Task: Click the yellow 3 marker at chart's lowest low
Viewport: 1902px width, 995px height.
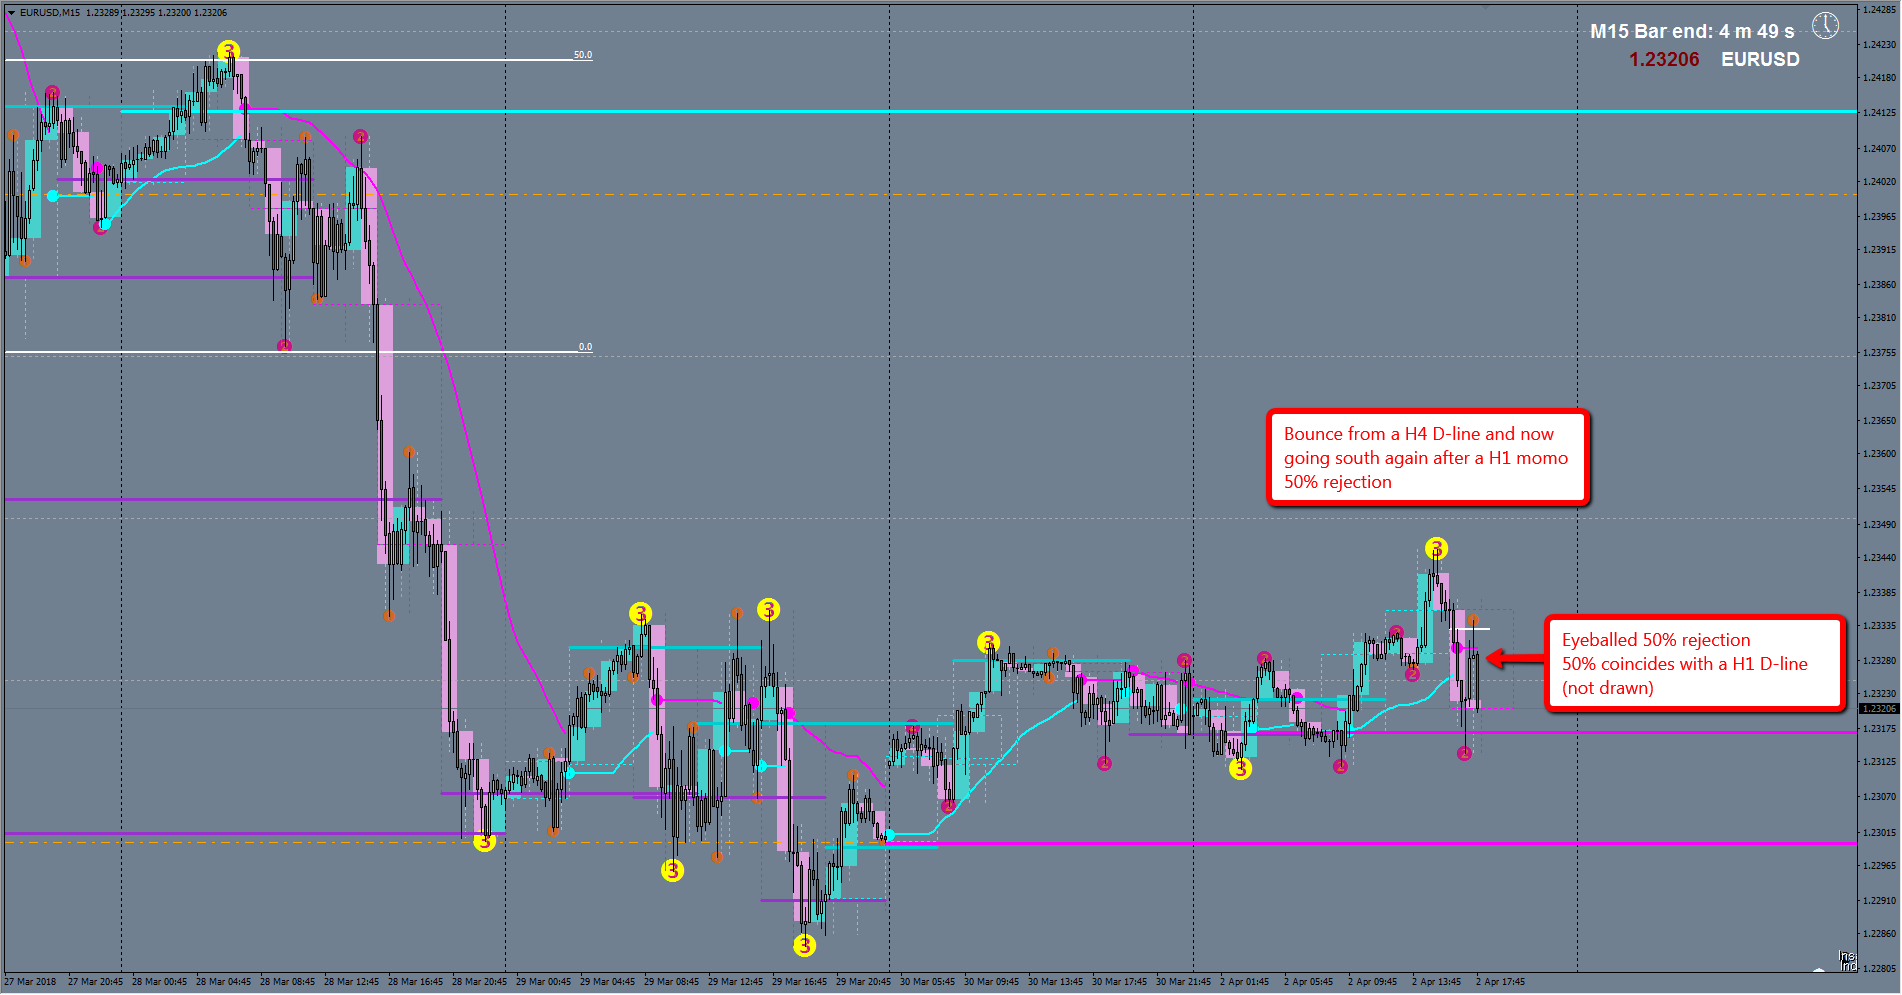Action: (x=805, y=945)
